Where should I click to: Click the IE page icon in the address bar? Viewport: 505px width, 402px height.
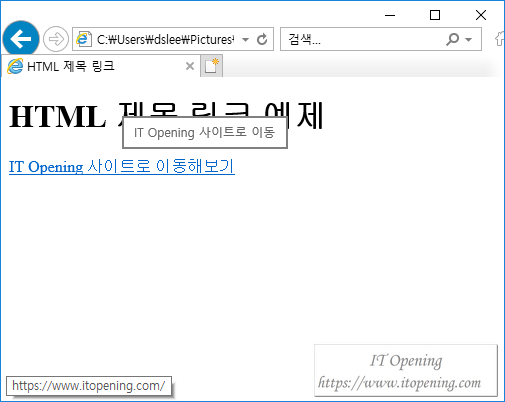[x=84, y=39]
